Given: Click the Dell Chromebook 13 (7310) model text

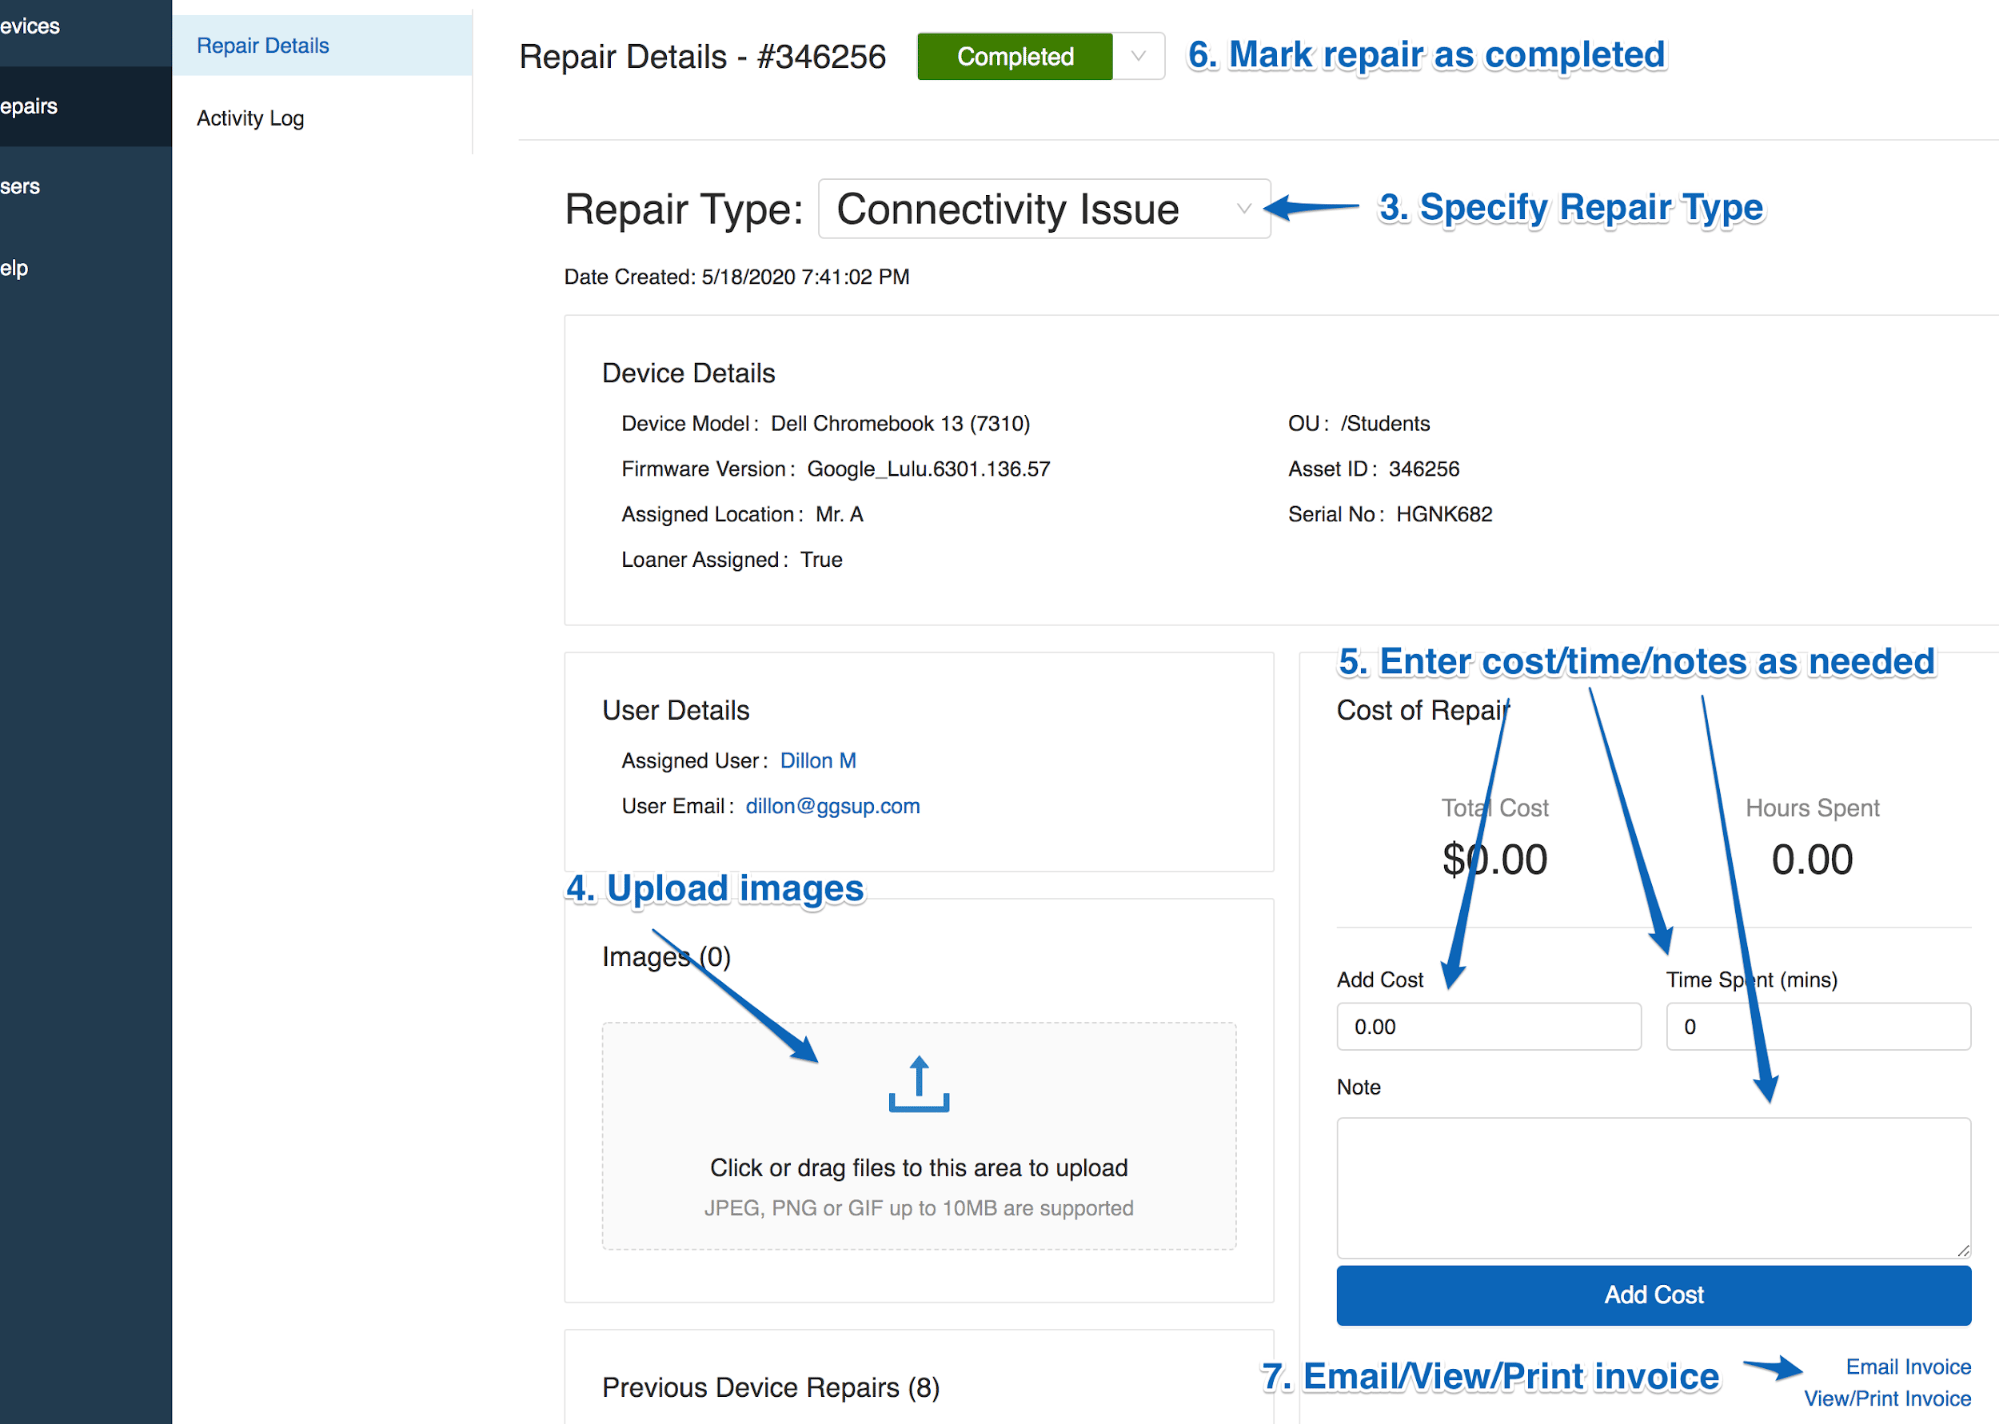Looking at the screenshot, I should (x=900, y=424).
